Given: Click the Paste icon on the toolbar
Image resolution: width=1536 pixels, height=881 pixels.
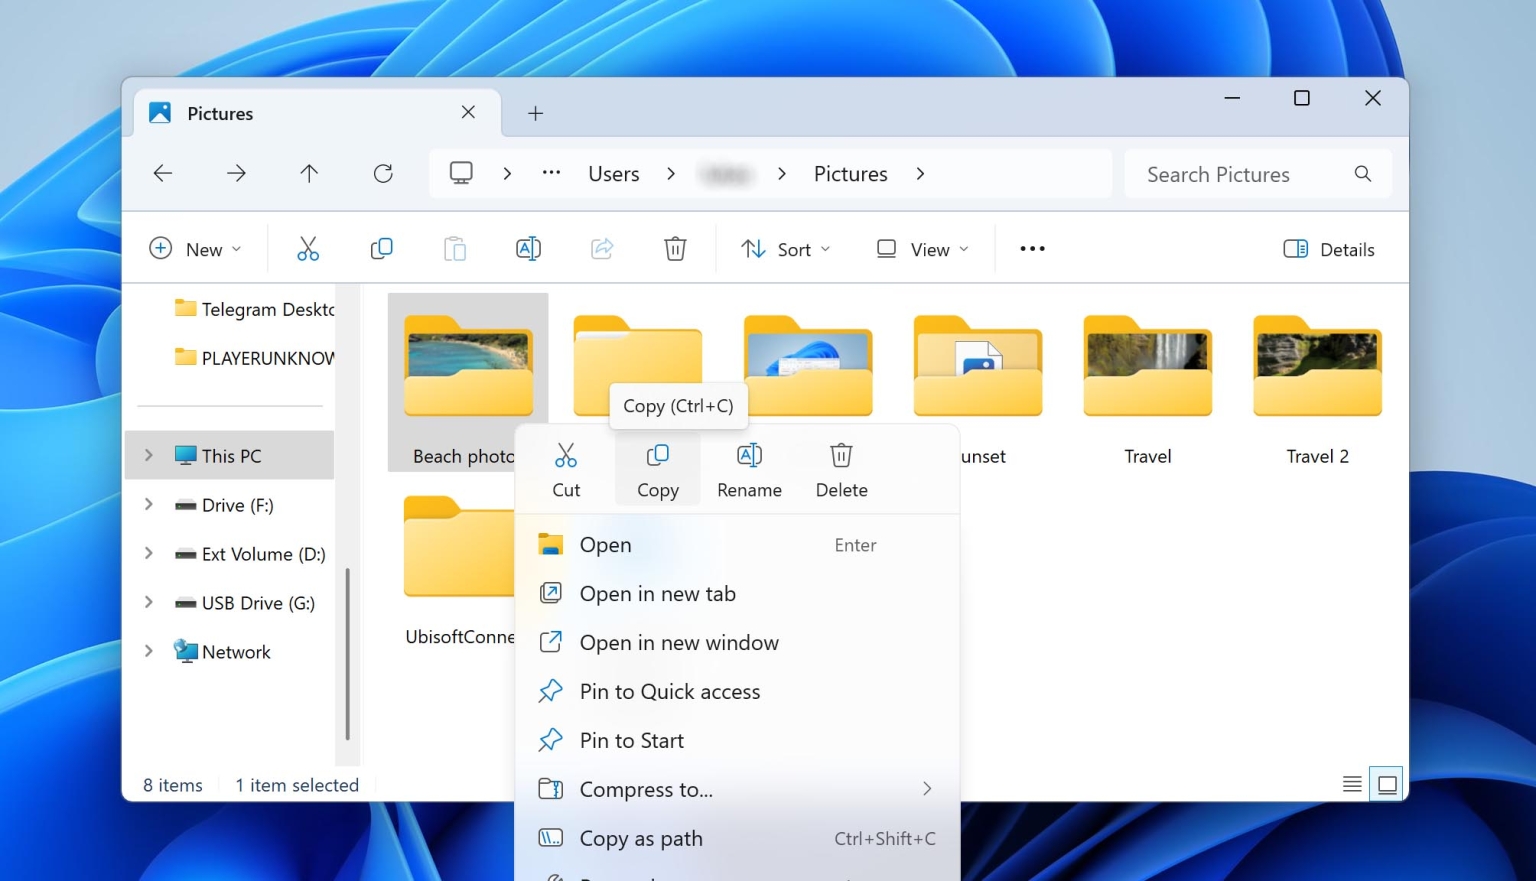Looking at the screenshot, I should pyautogui.click(x=455, y=248).
